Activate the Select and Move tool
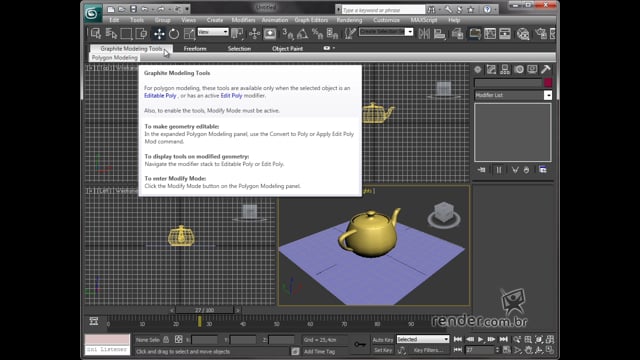 coord(159,33)
